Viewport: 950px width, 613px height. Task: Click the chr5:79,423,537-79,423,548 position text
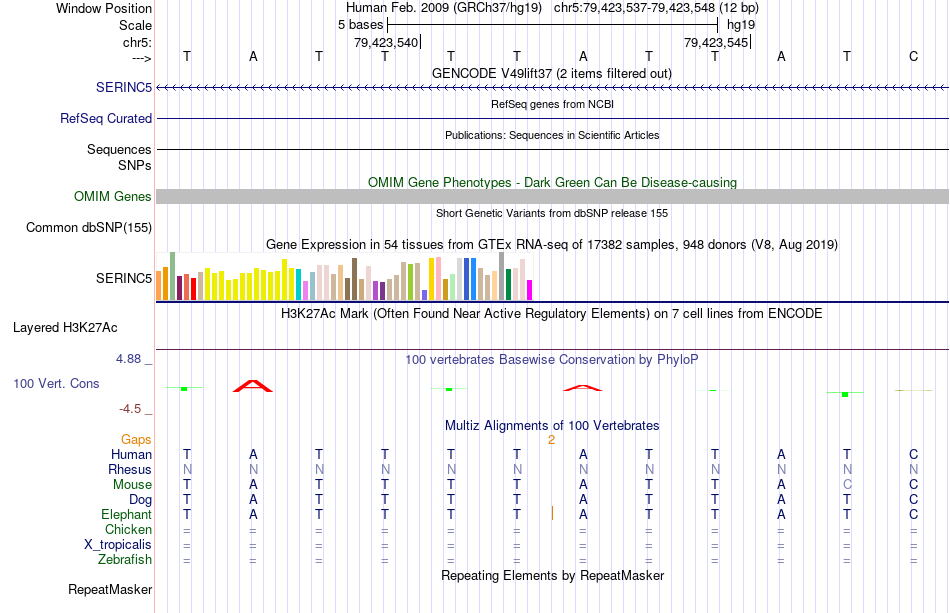[656, 8]
